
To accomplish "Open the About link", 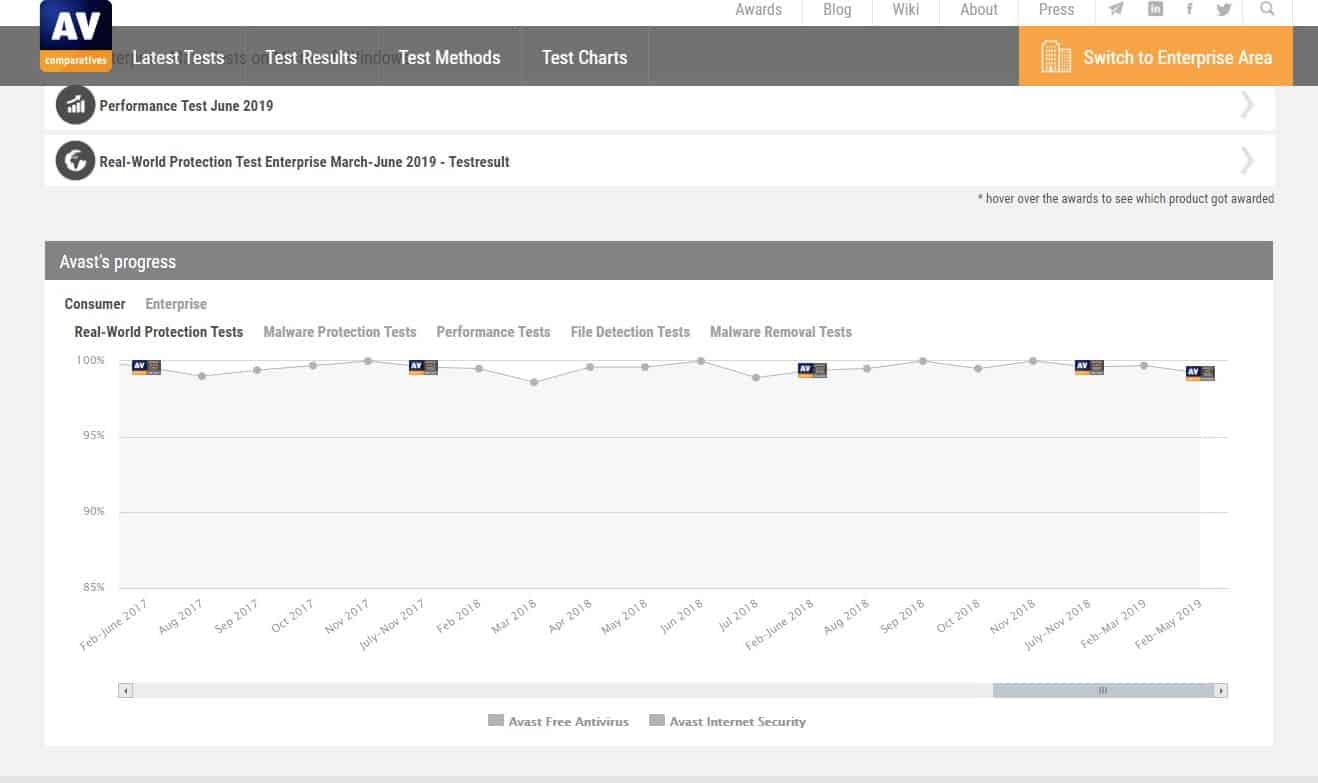I will (x=979, y=10).
